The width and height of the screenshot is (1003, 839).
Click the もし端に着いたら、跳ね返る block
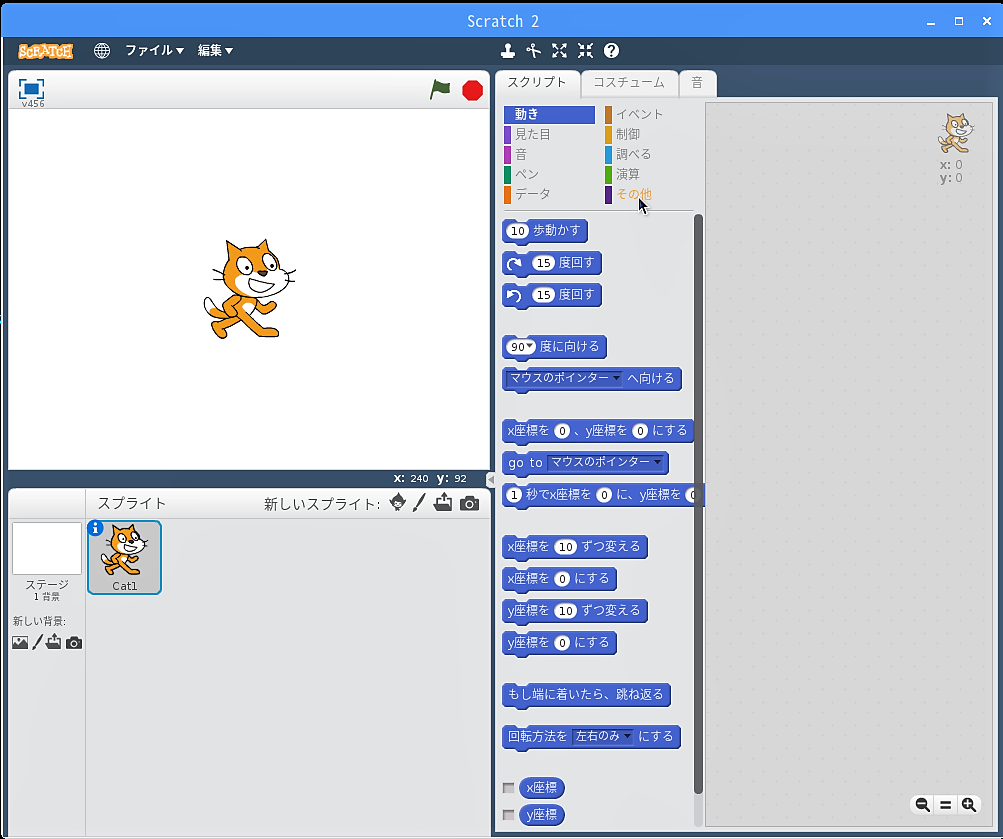pyautogui.click(x=586, y=694)
